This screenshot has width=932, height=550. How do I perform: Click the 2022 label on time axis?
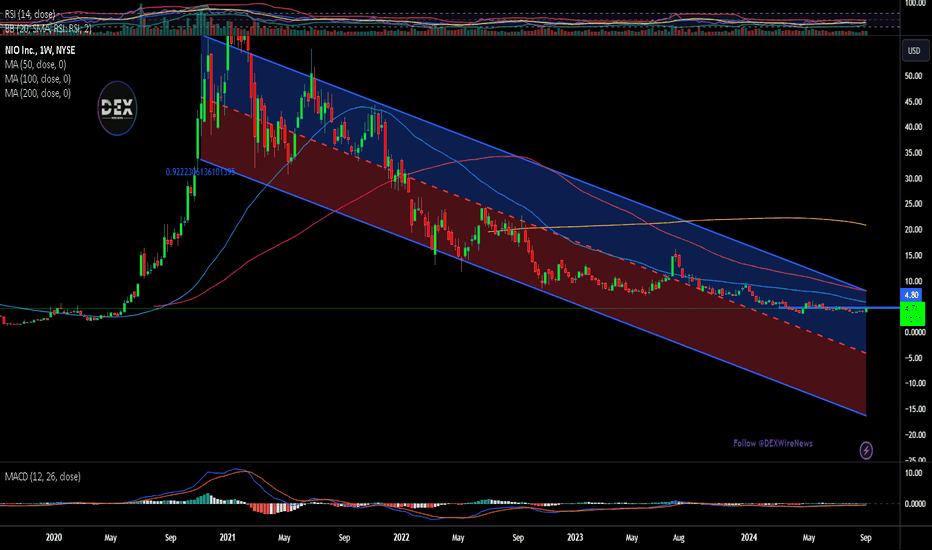point(401,538)
